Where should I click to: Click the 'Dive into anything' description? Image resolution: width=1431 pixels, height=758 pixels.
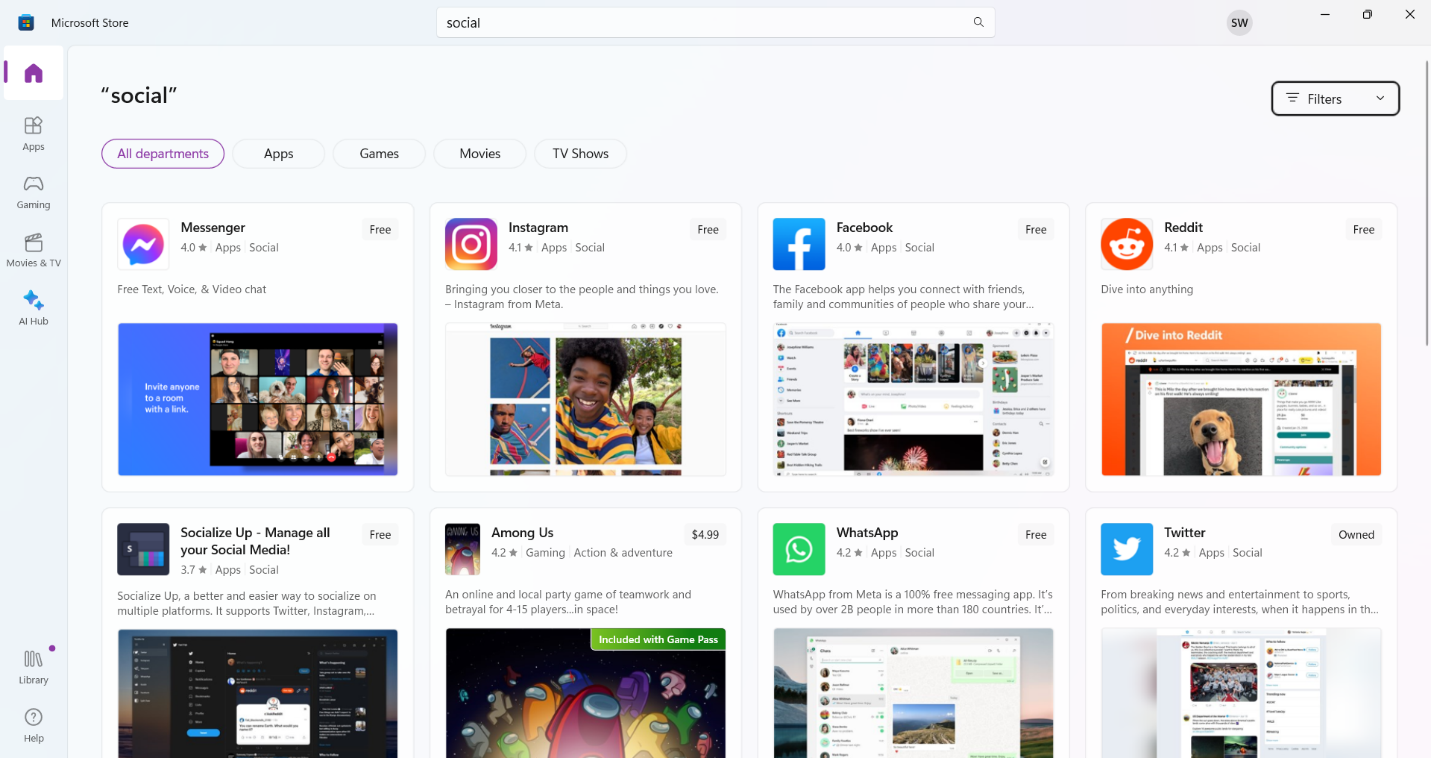pyautogui.click(x=1147, y=289)
